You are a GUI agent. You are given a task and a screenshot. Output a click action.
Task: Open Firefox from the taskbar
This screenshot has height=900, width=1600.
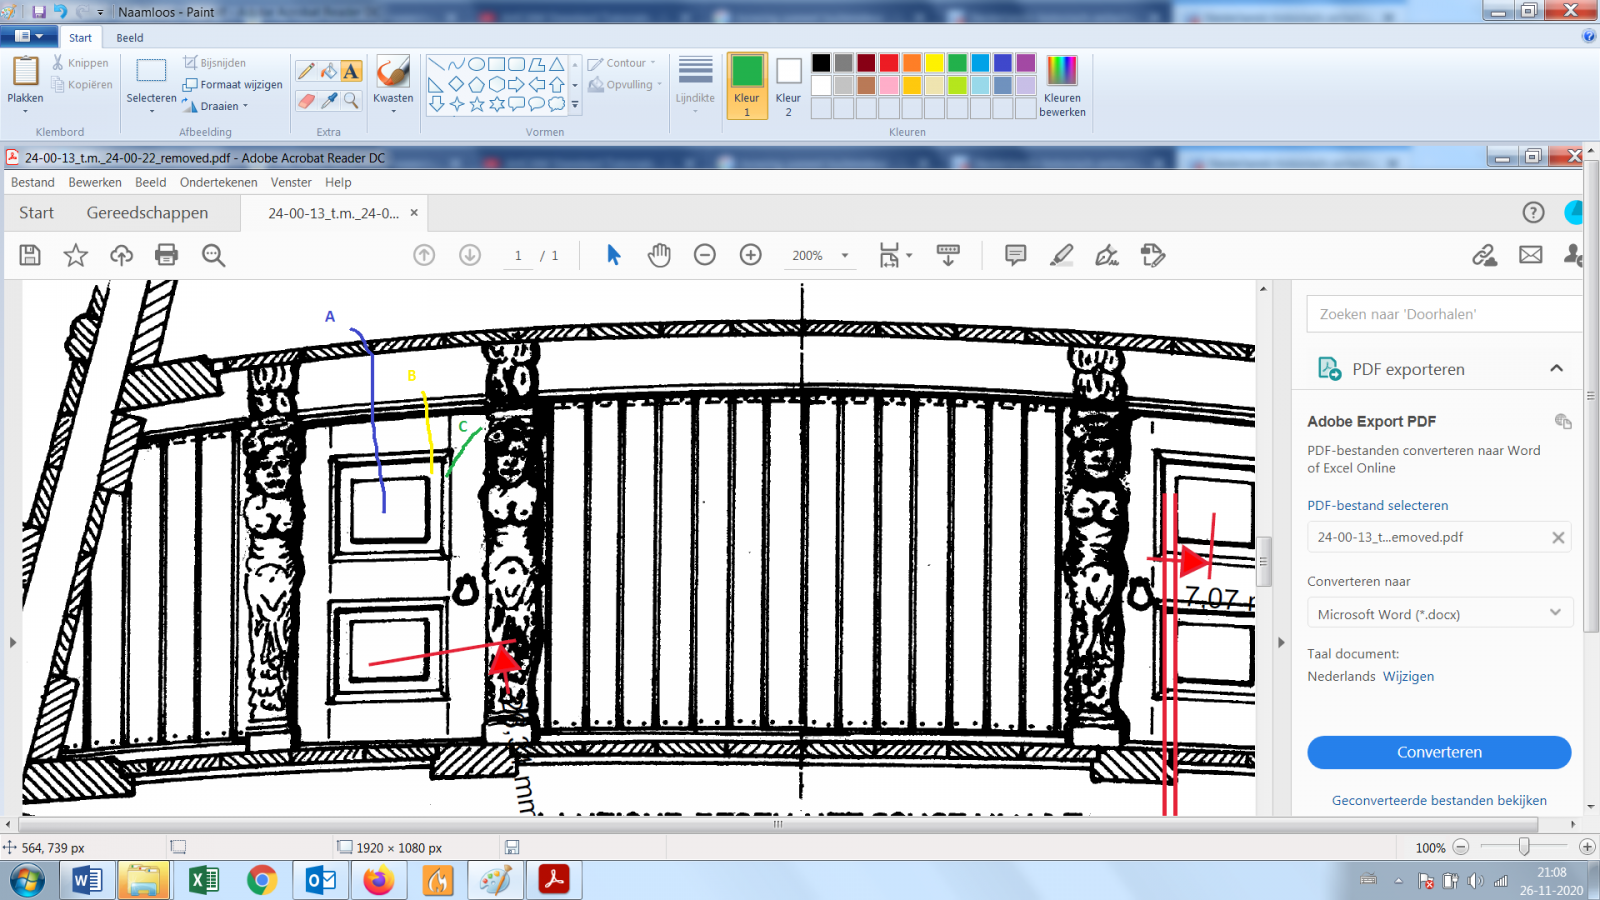coord(378,880)
